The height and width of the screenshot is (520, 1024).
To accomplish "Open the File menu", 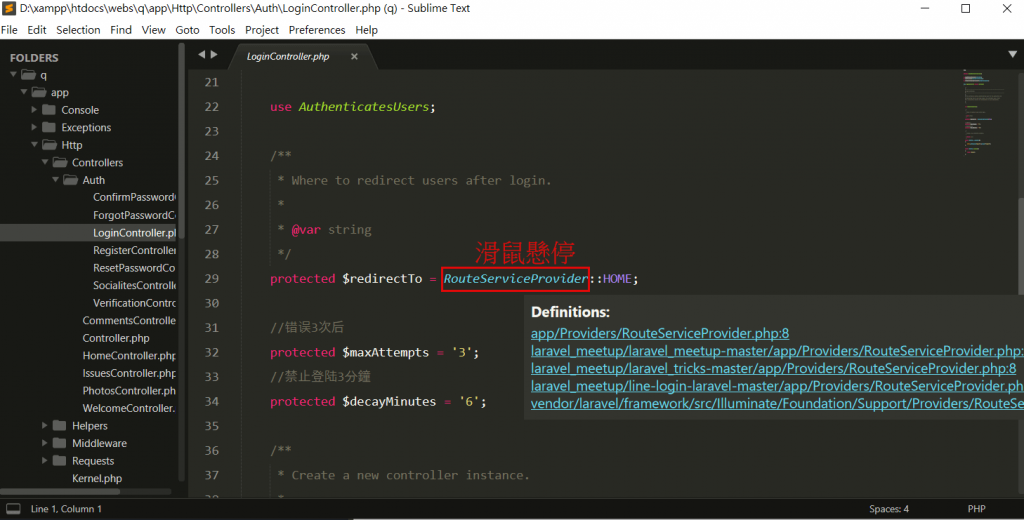I will (x=9, y=30).
